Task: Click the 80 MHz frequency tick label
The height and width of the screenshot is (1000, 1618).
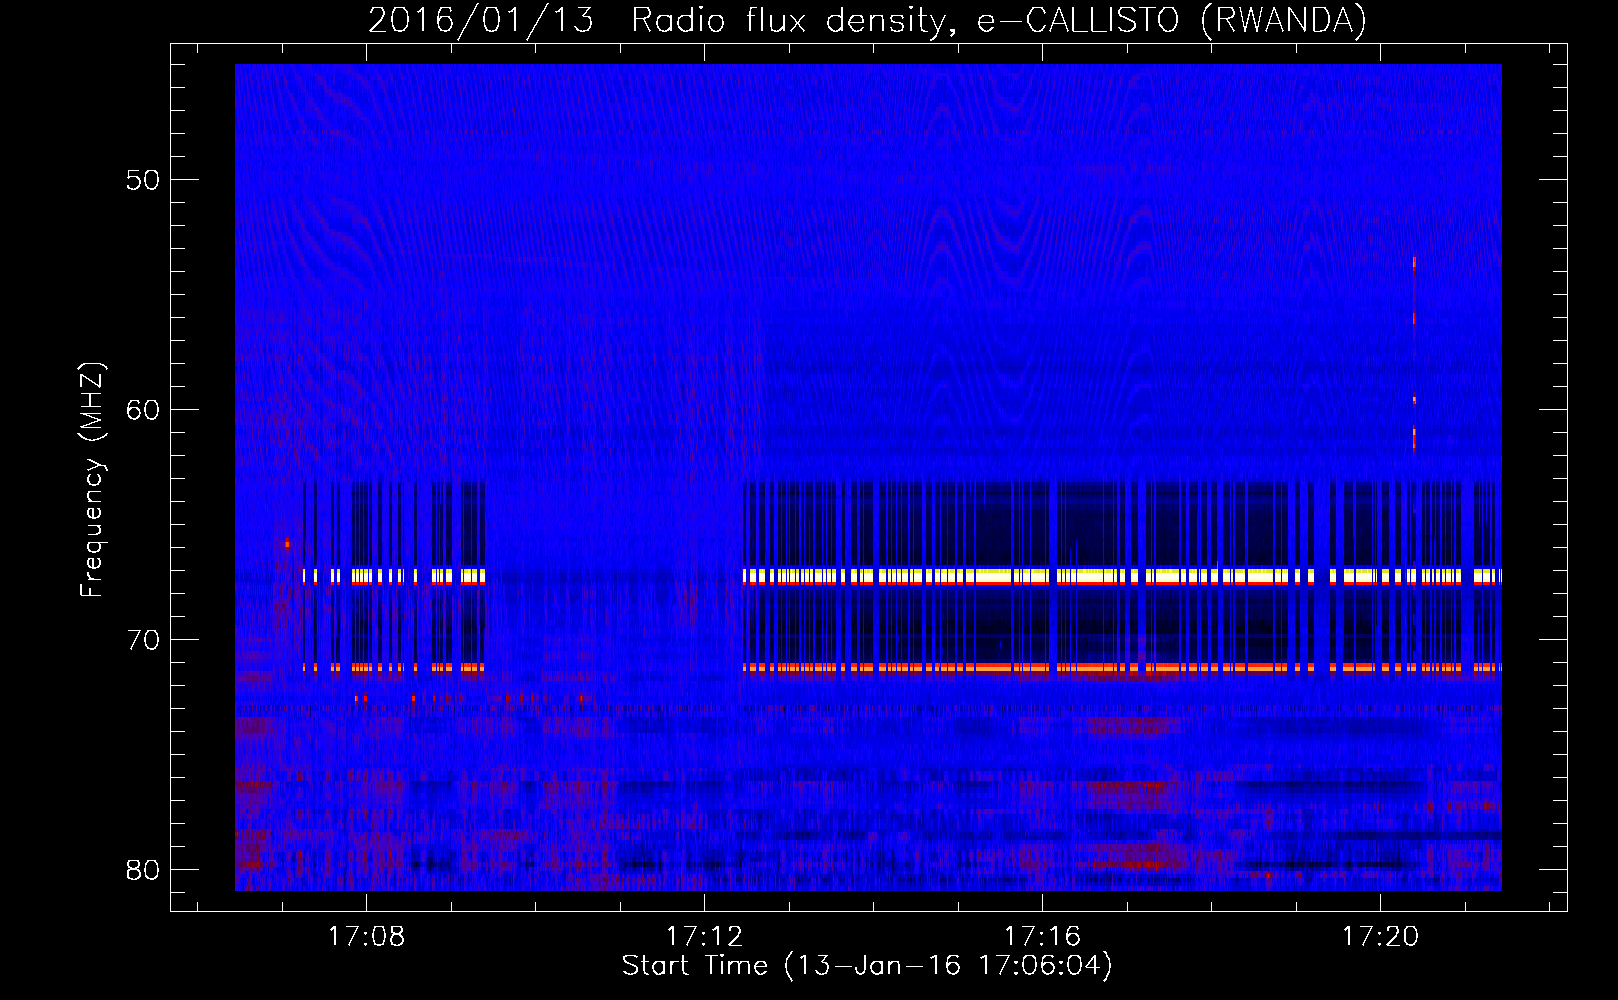Action: pos(143,870)
